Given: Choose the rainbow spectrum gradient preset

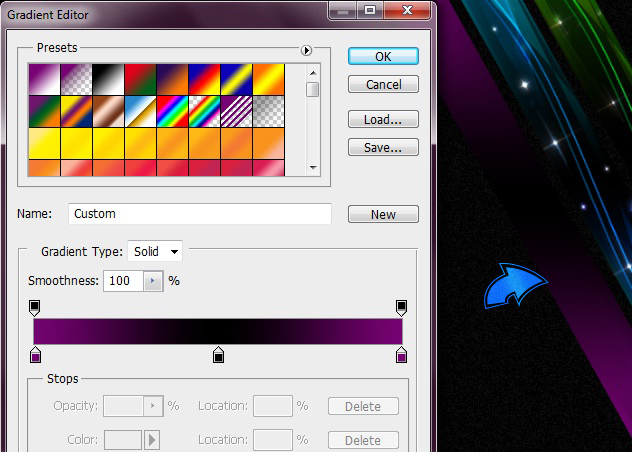Looking at the screenshot, I should point(172,110).
